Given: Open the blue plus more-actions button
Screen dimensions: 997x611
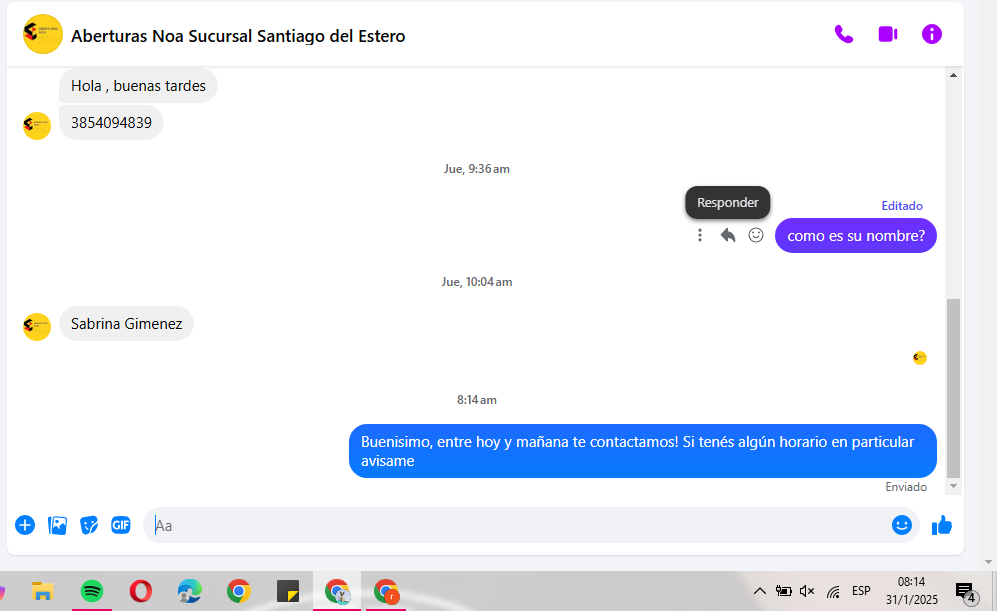Looking at the screenshot, I should click(25, 525).
